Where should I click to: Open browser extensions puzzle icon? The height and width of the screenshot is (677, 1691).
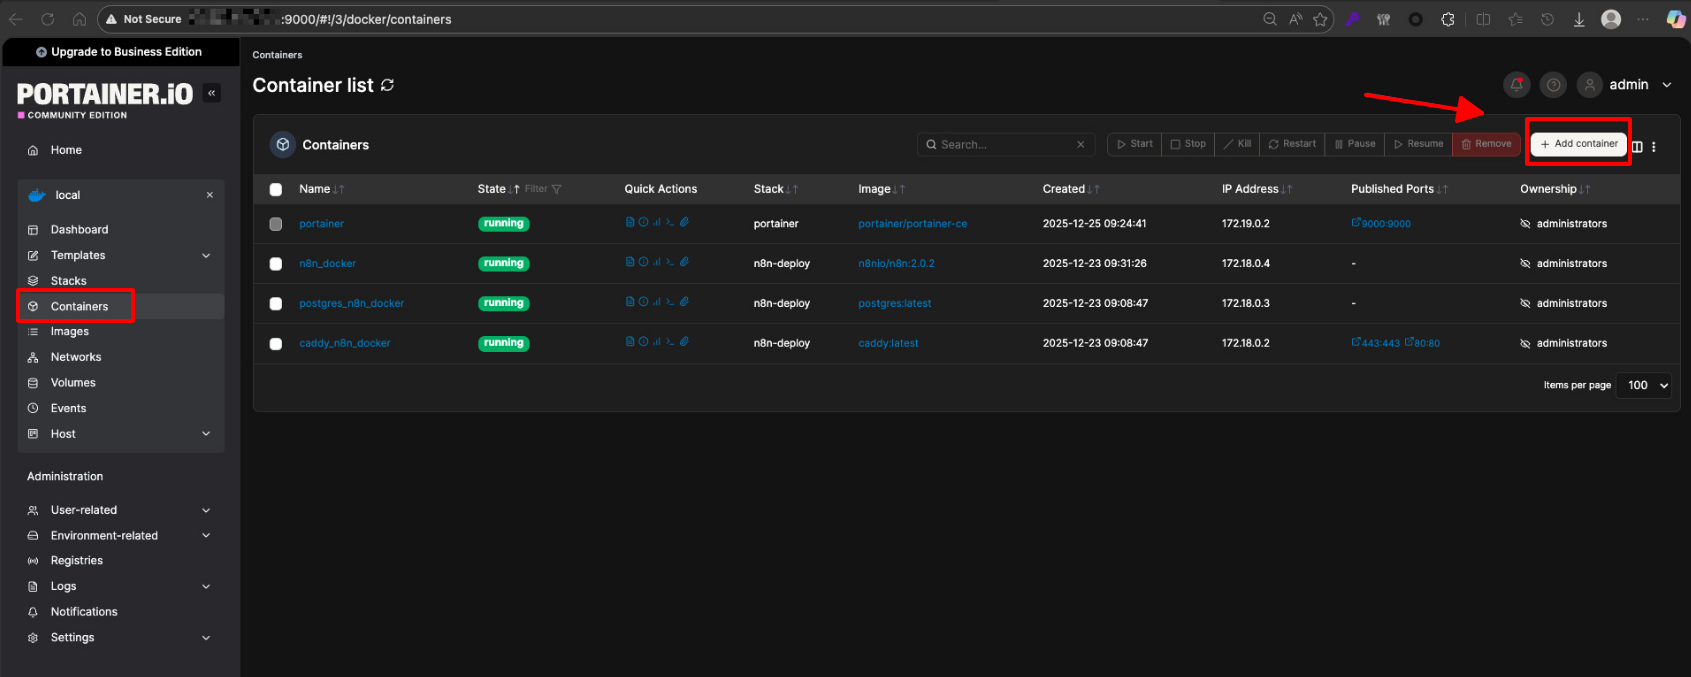(1447, 19)
